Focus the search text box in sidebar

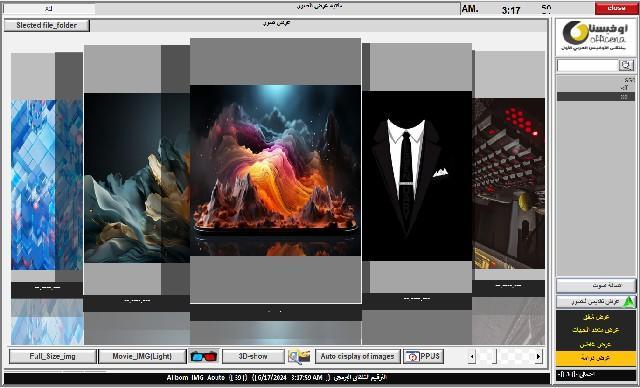click(588, 65)
